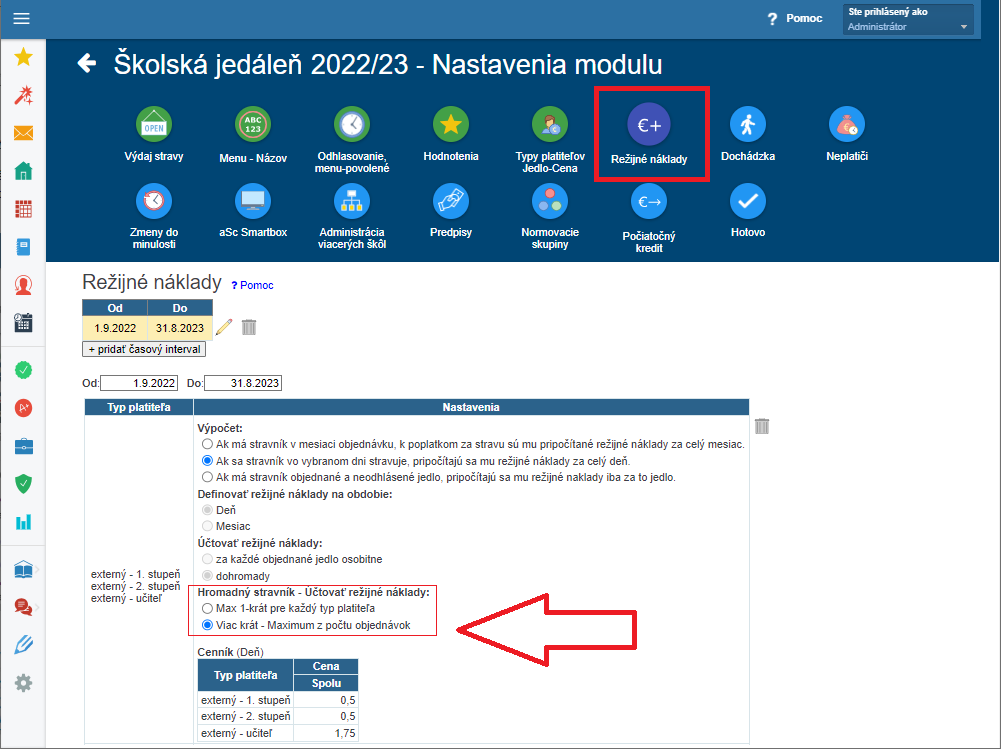The height and width of the screenshot is (750, 1002).
Task: Go back using the left arrow
Action: click(86, 63)
